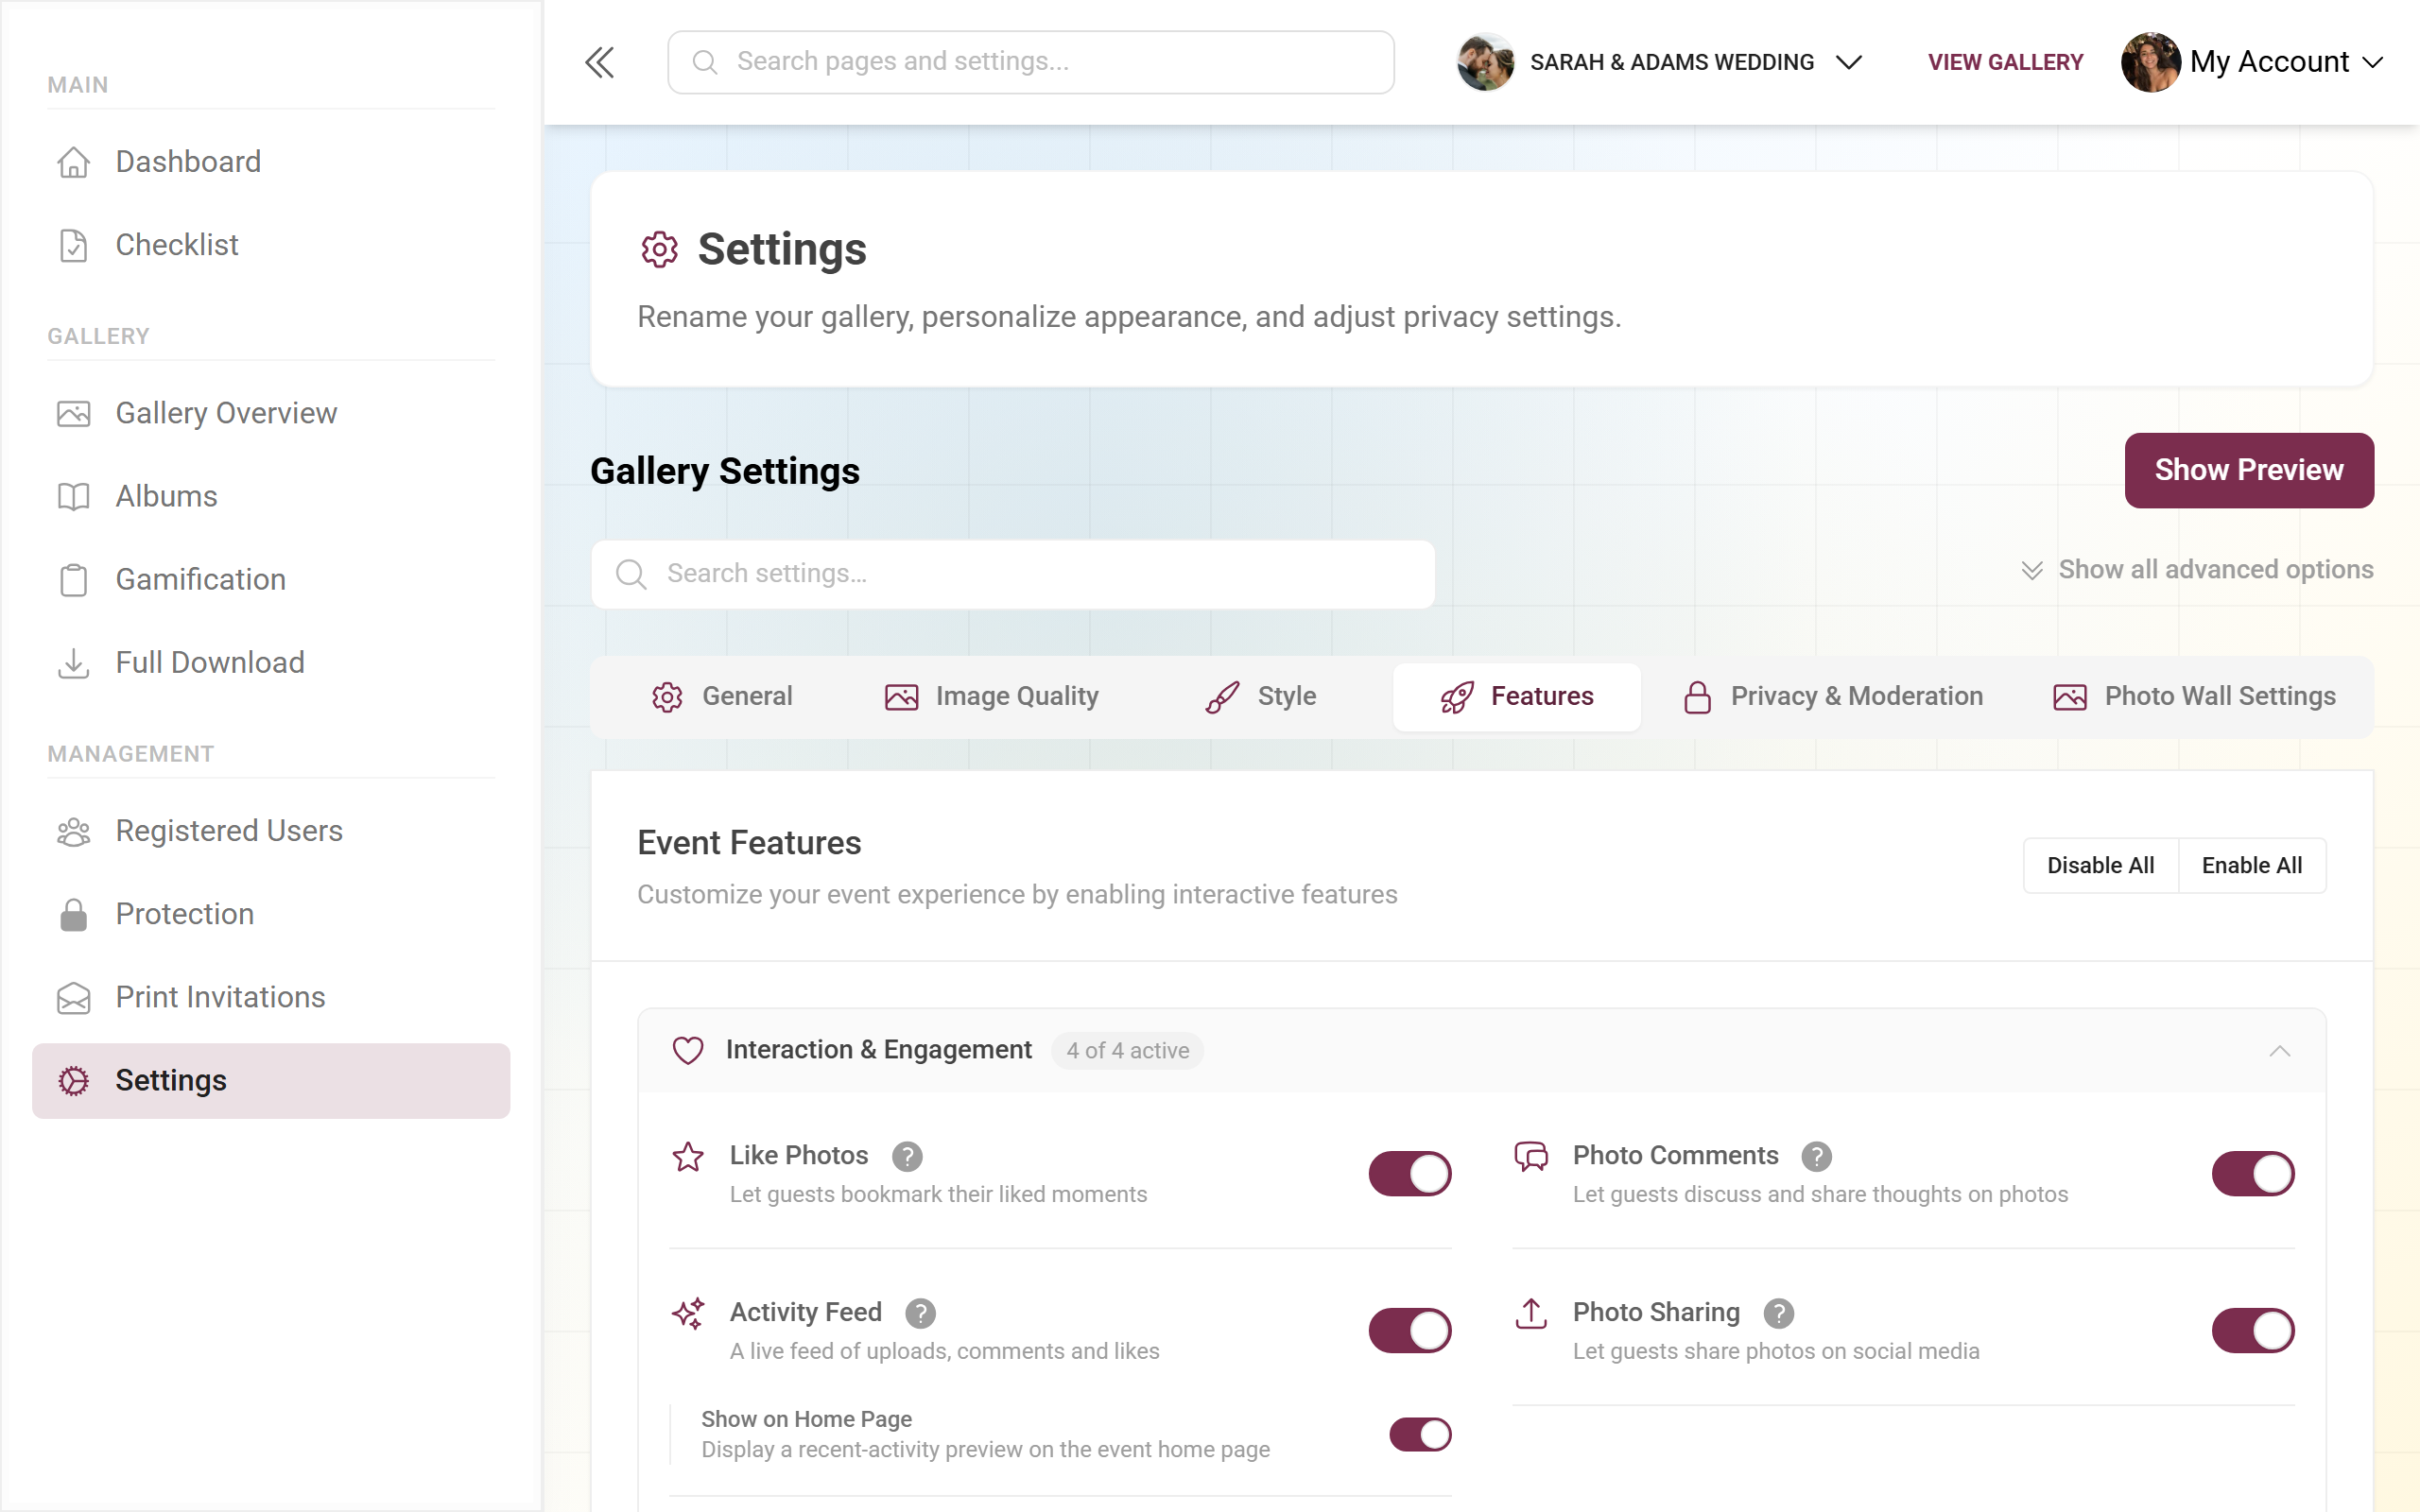Click the Protection lock icon
This screenshot has width=2420, height=1512.
point(73,914)
